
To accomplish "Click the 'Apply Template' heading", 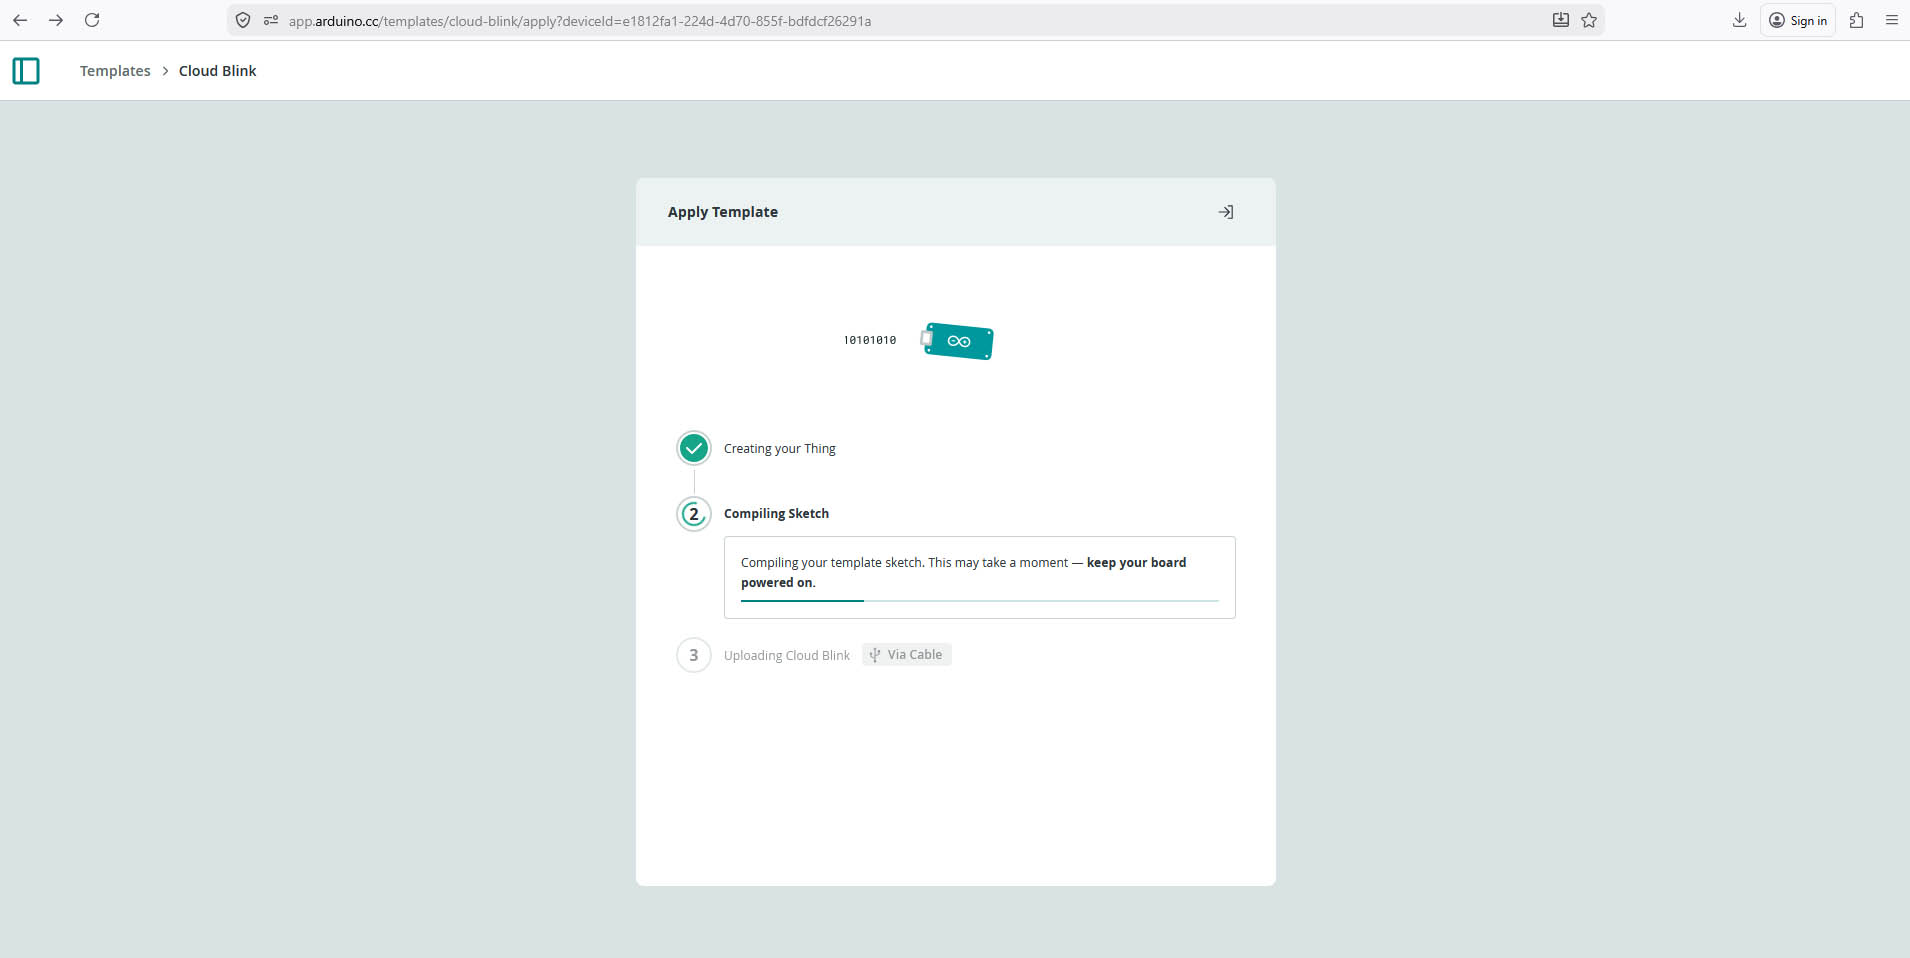I will [x=723, y=212].
